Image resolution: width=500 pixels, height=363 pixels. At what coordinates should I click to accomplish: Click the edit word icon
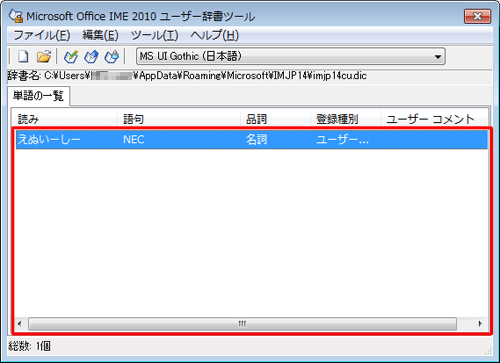(x=91, y=56)
